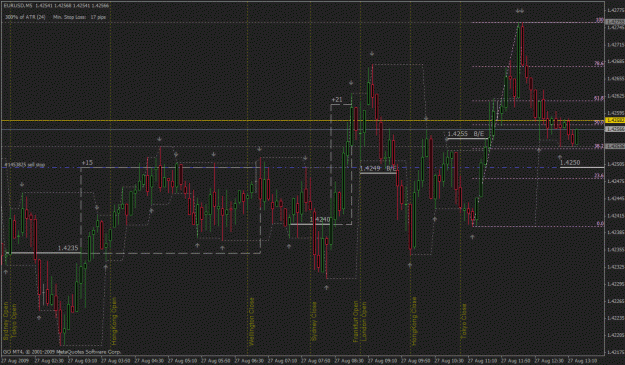Image resolution: width=625 pixels, height=365 pixels.
Task: Click the MetaQuotes Software Corp. copyright text
Action: 62,352
